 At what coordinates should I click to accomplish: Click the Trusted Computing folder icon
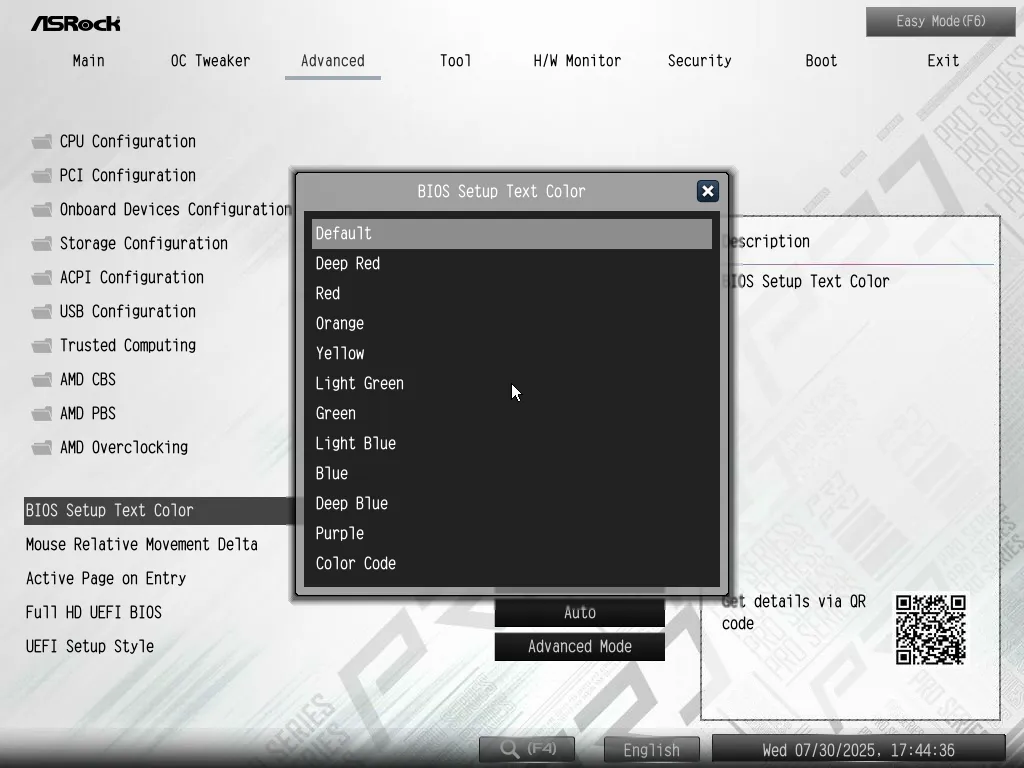(42, 345)
